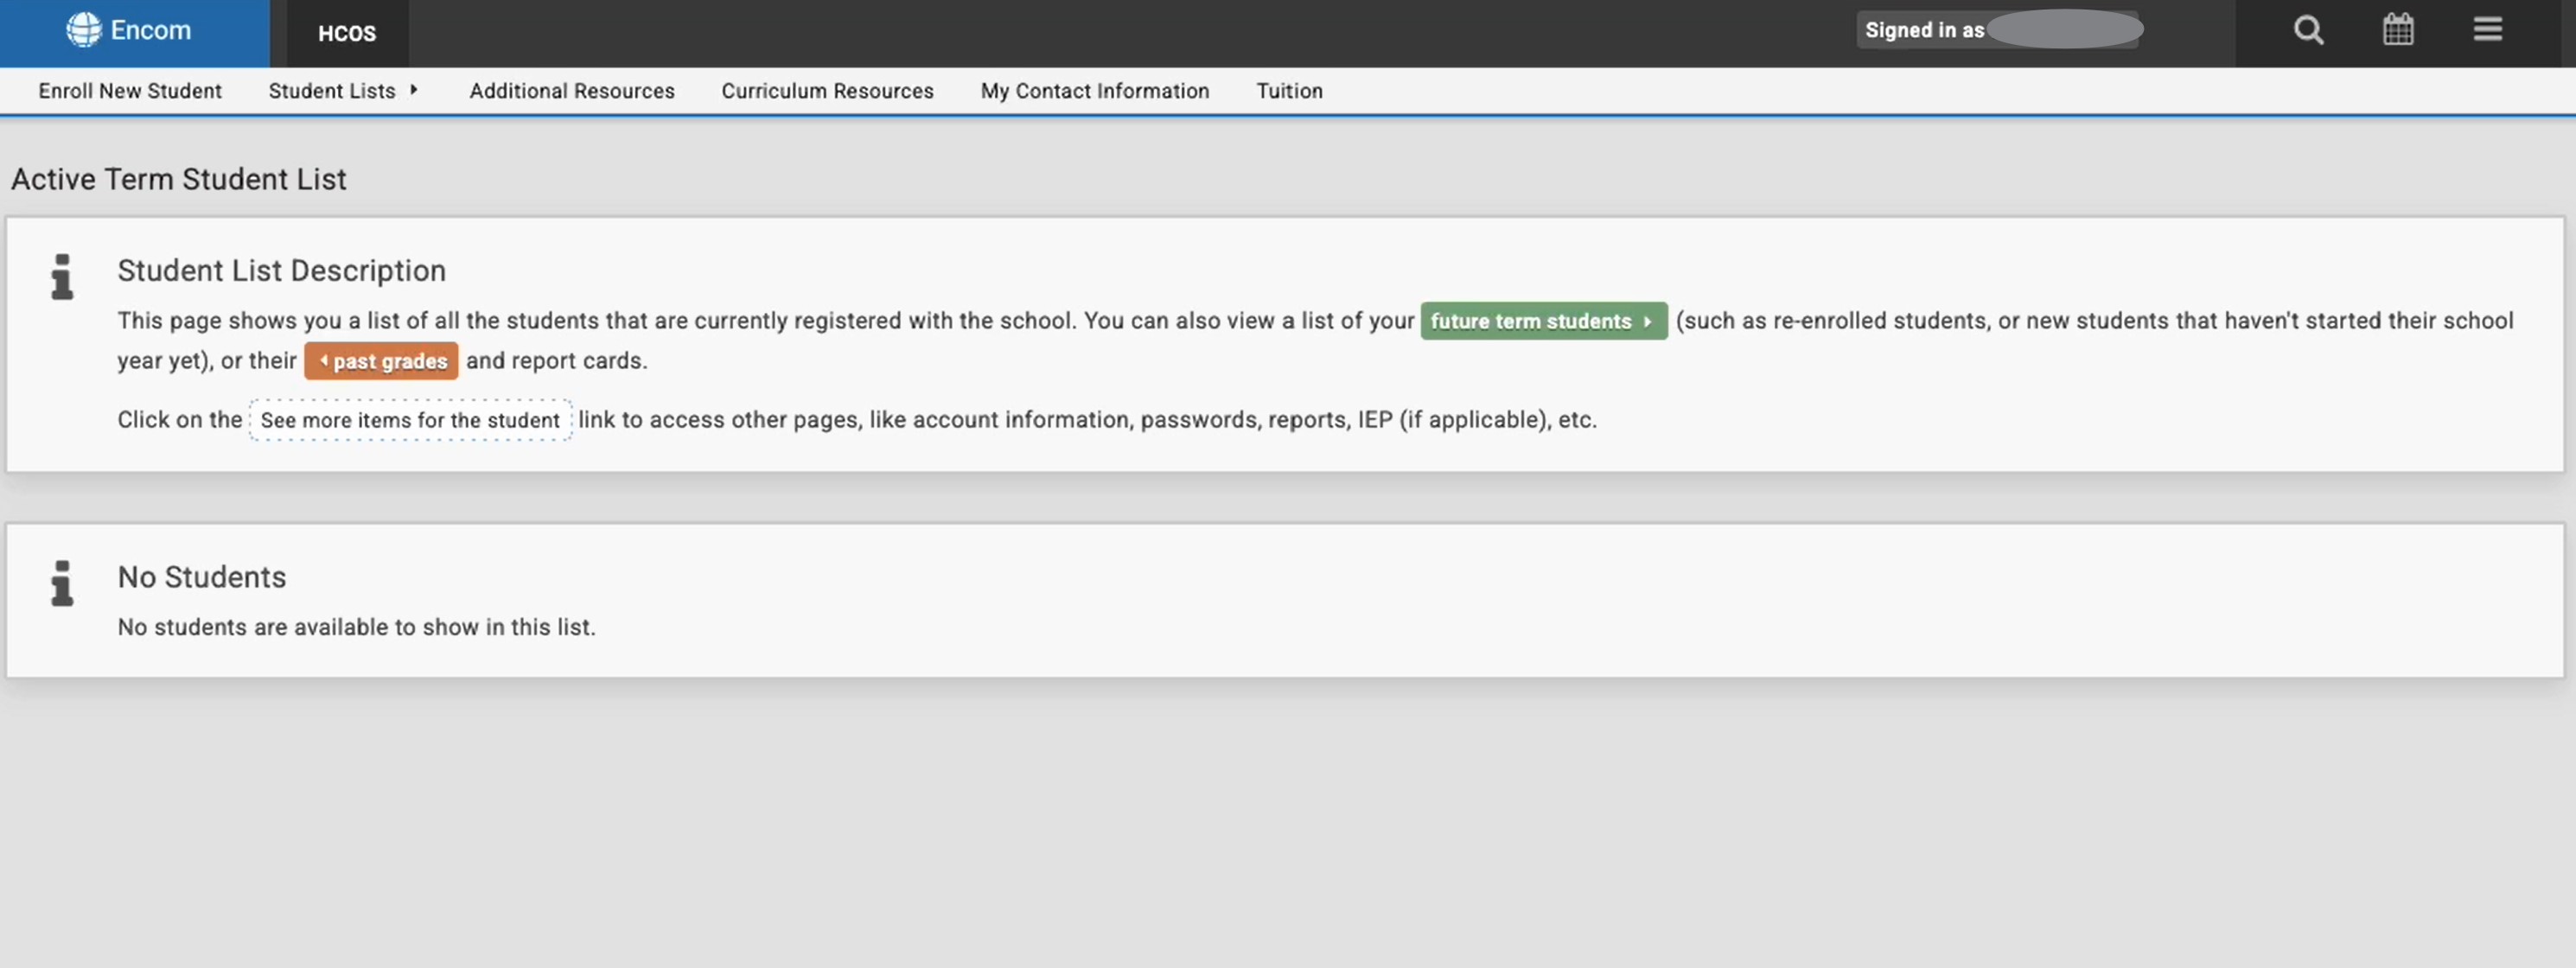This screenshot has height=968, width=2576.
Task: Click the No Students info icon
Action: pos(62,583)
